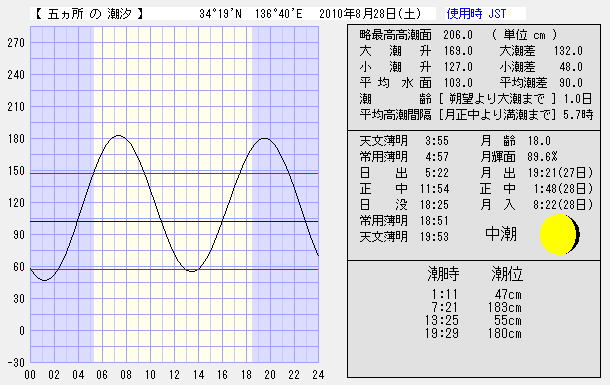Click the 日没 time 18:25

point(435,205)
